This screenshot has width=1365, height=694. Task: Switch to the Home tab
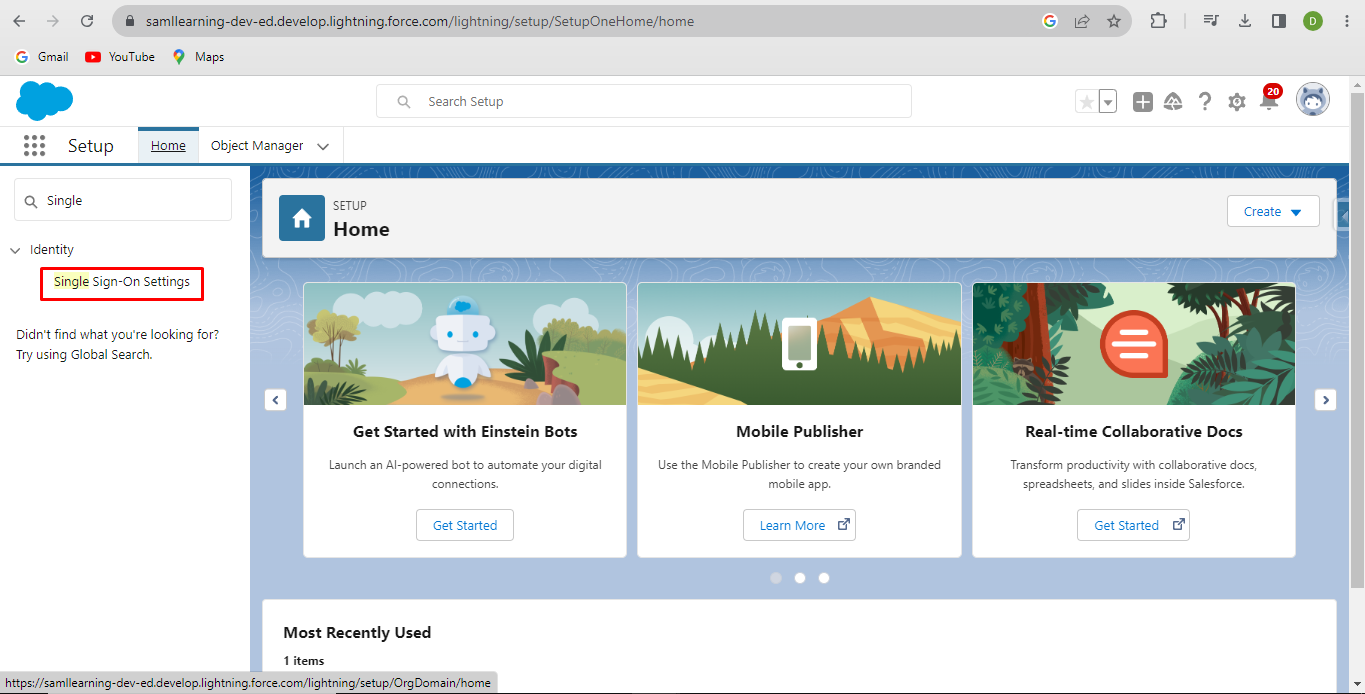point(167,145)
